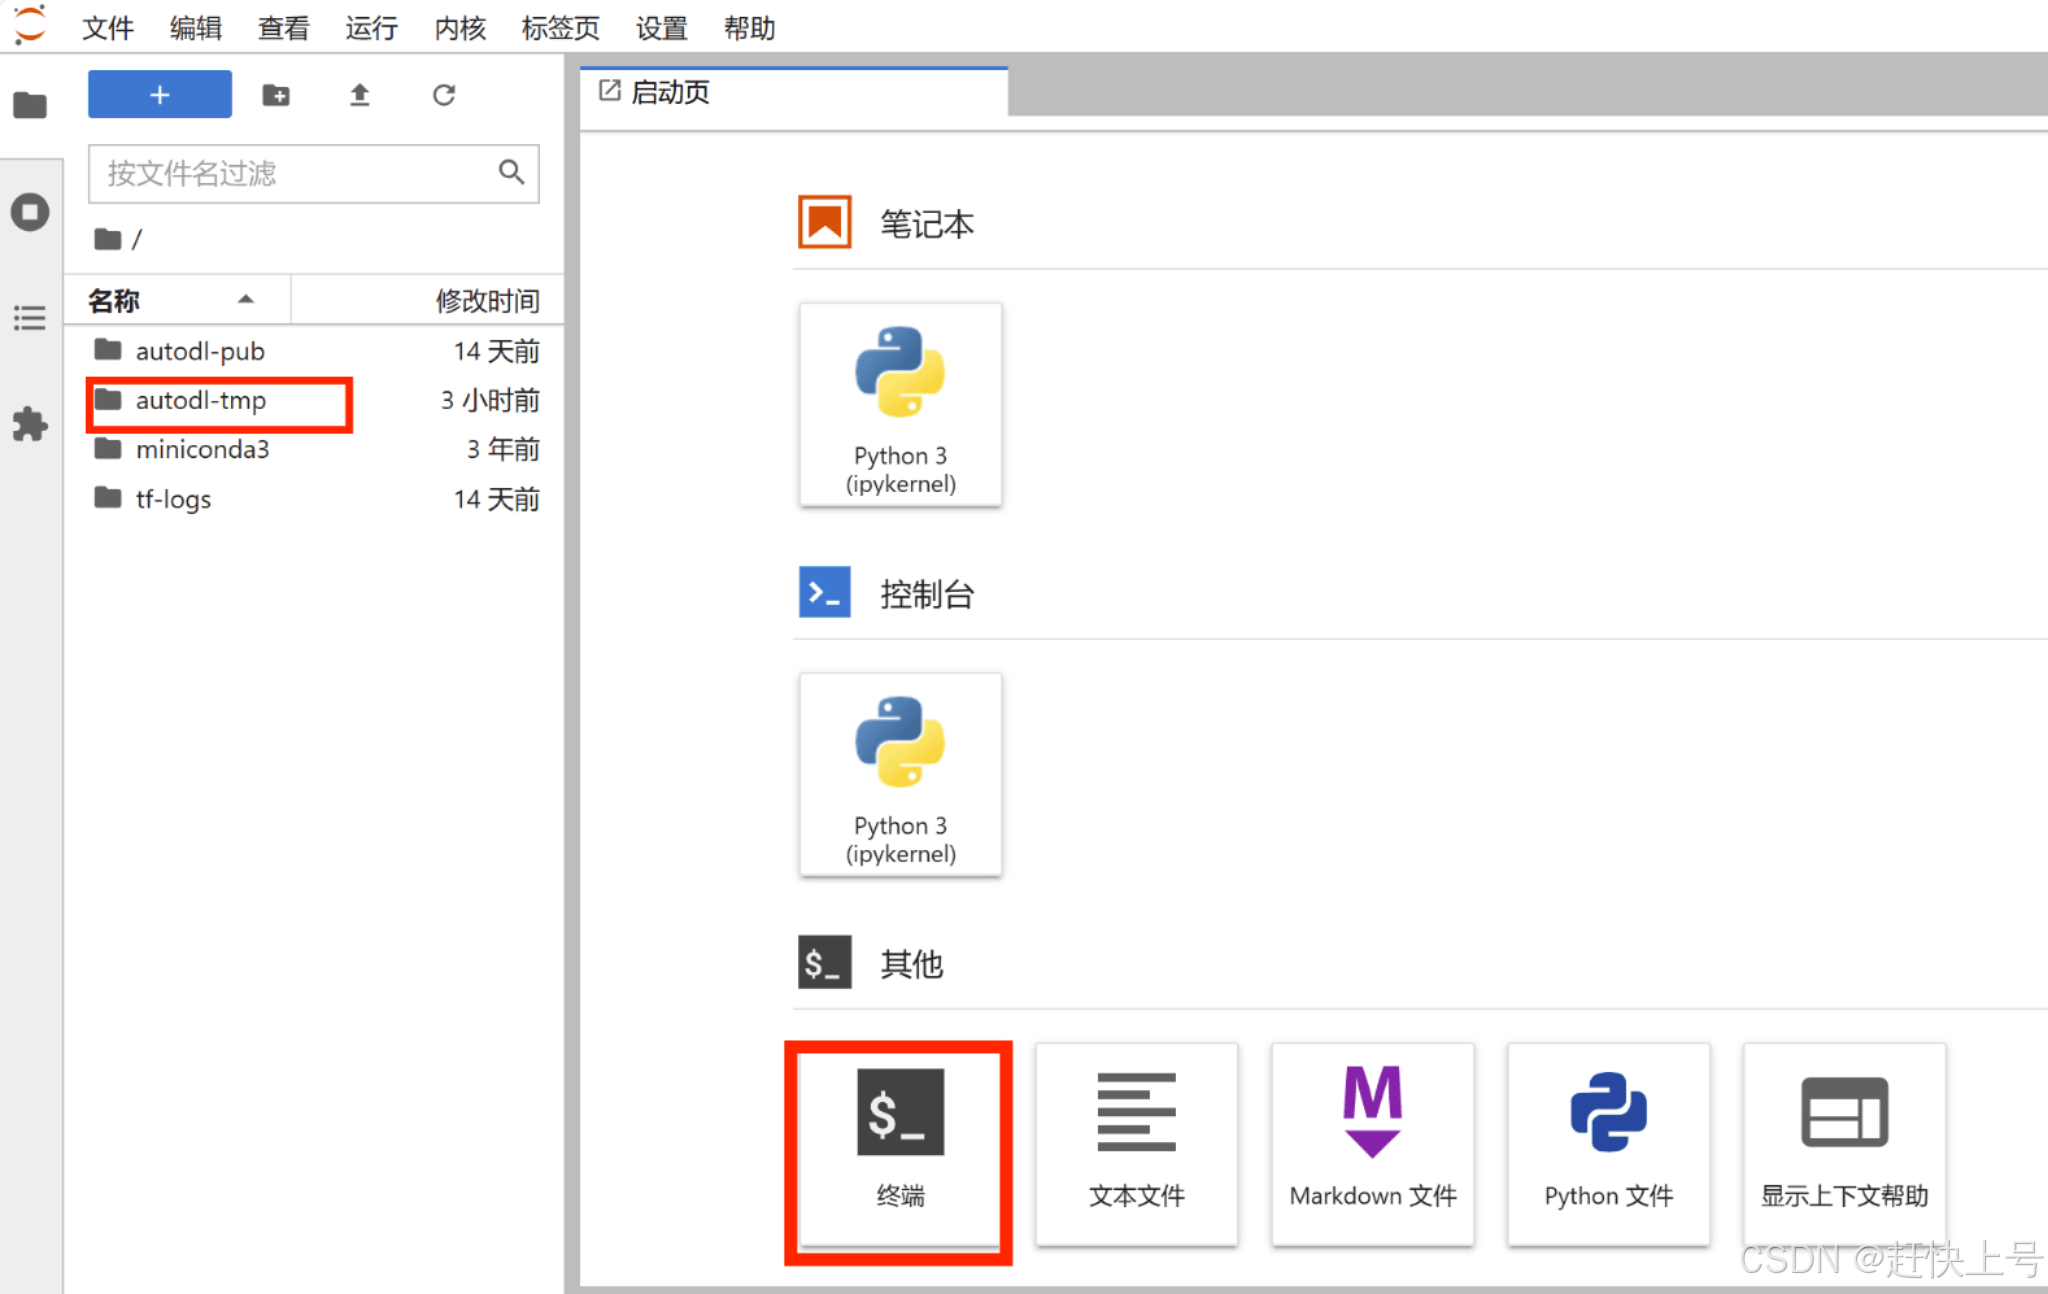Show the table of contents panel
Viewport: 2048px width, 1294px height.
tap(30, 318)
